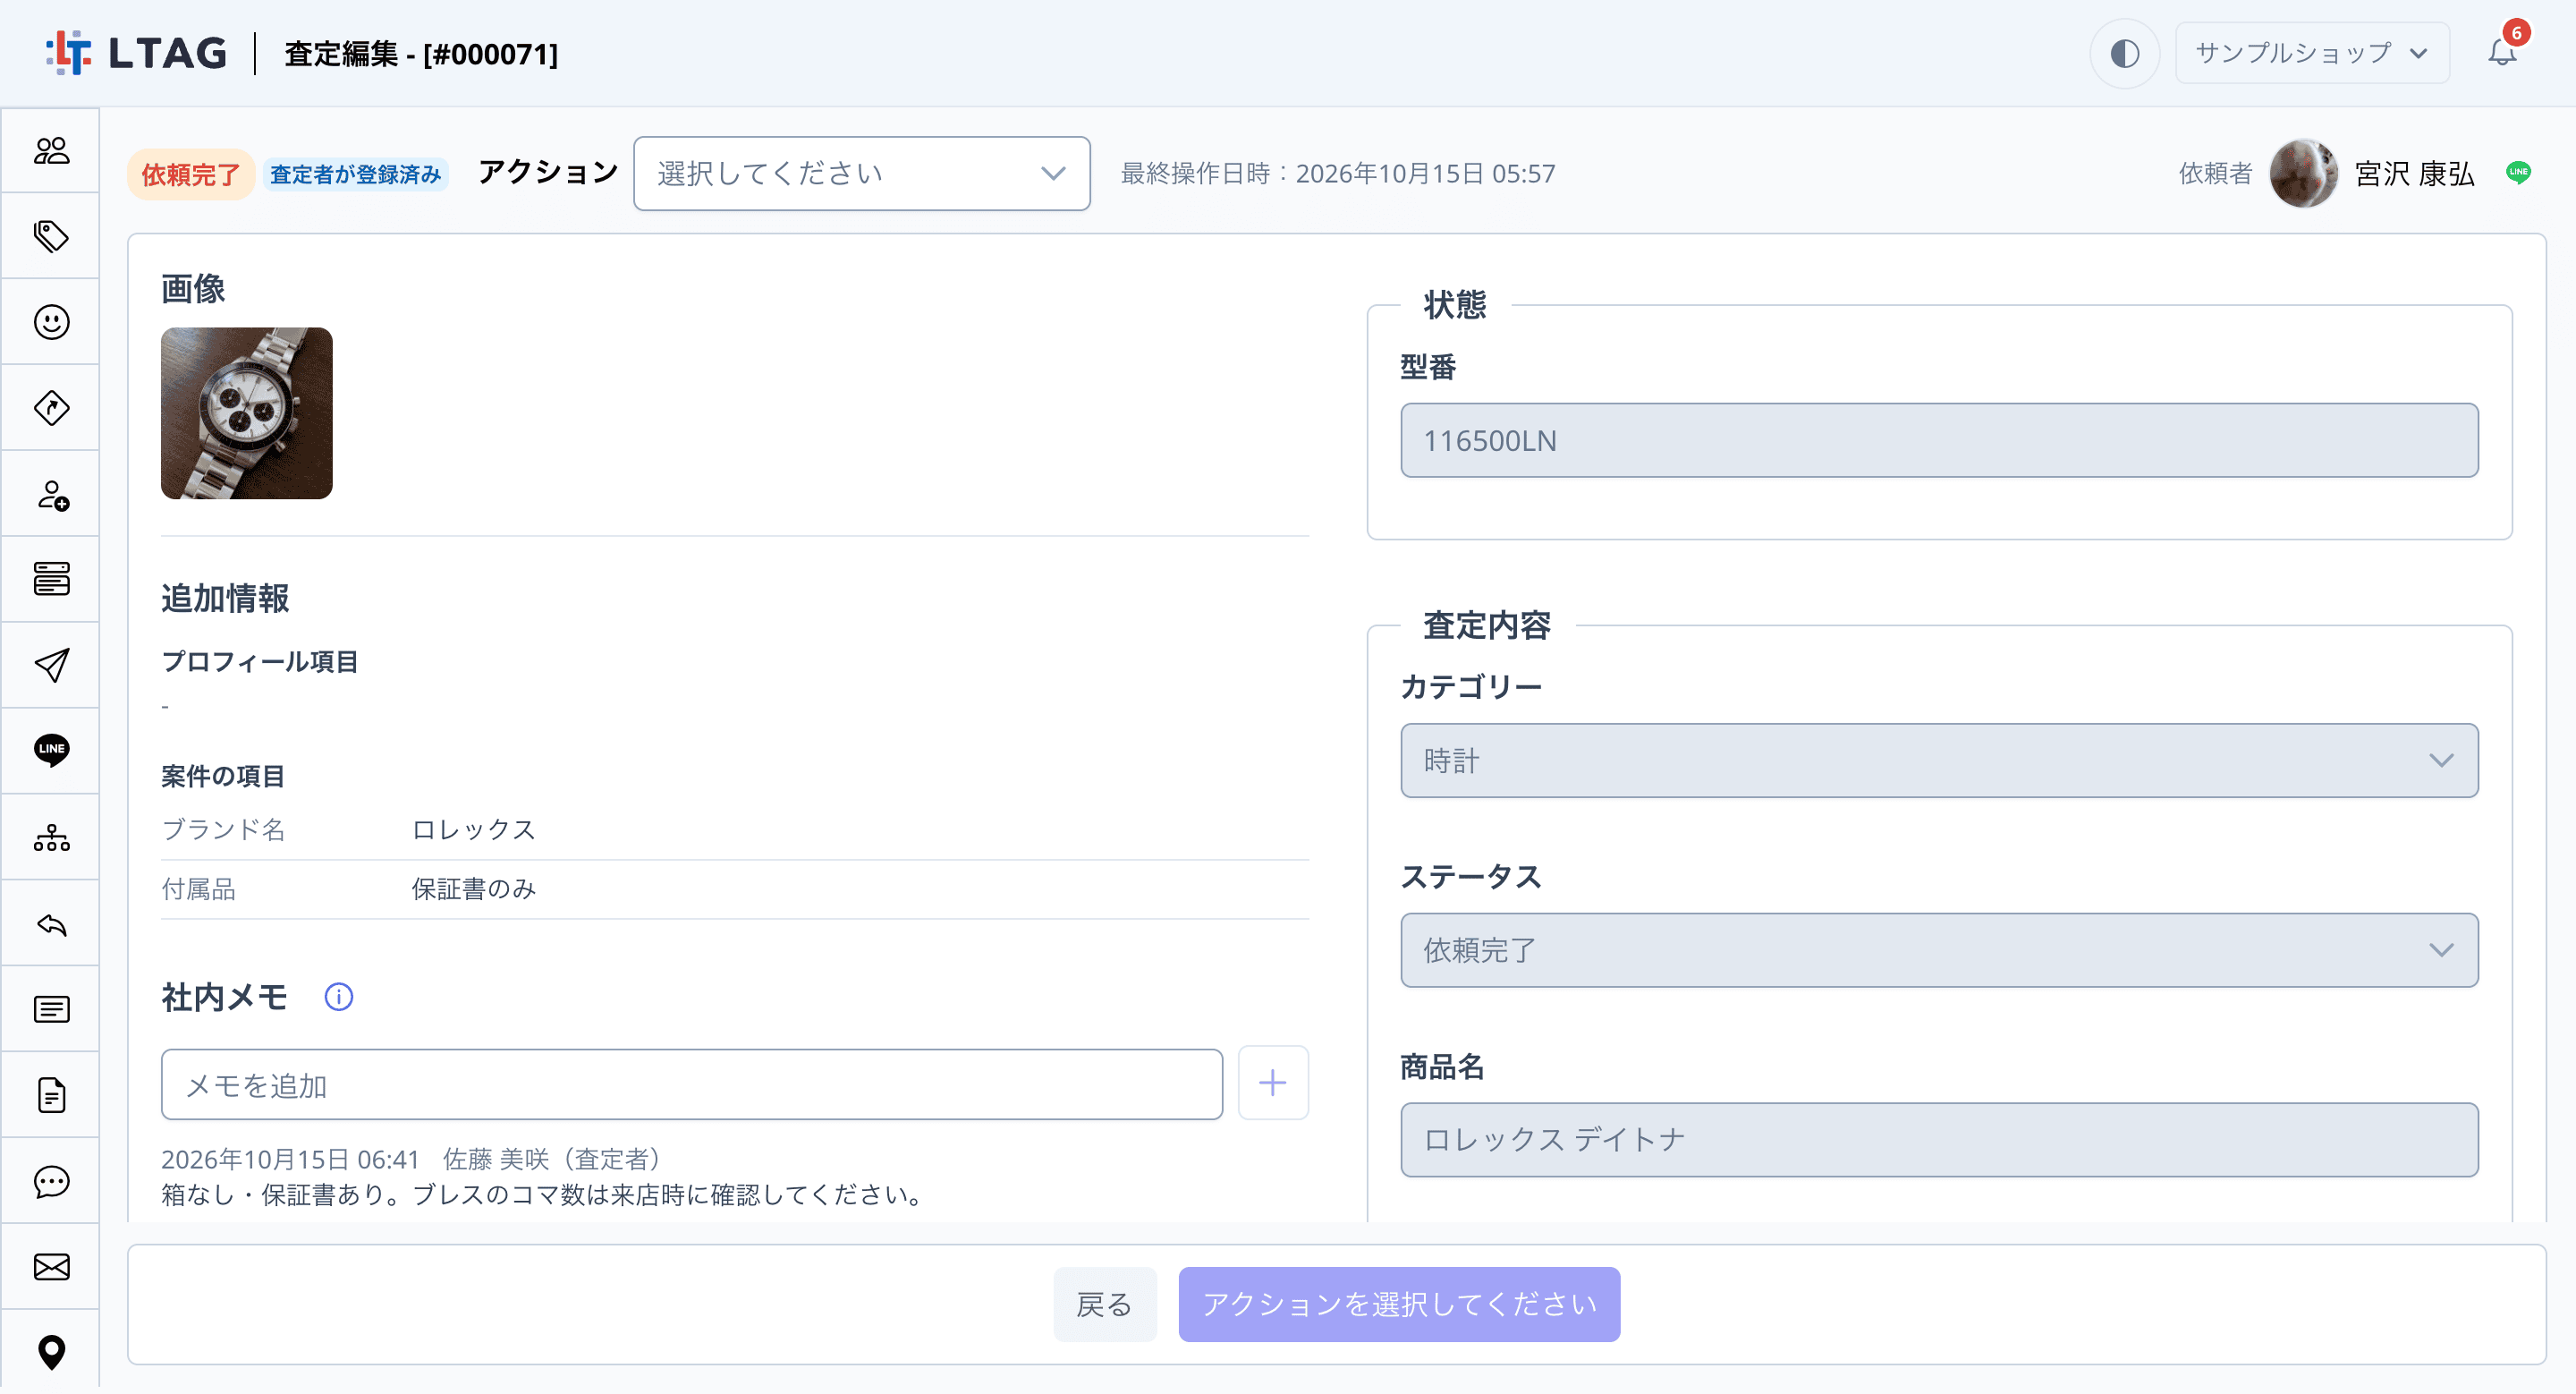The image size is (2576, 1394).
Task: Click the paper plane send sidebar icon
Action: (51, 665)
